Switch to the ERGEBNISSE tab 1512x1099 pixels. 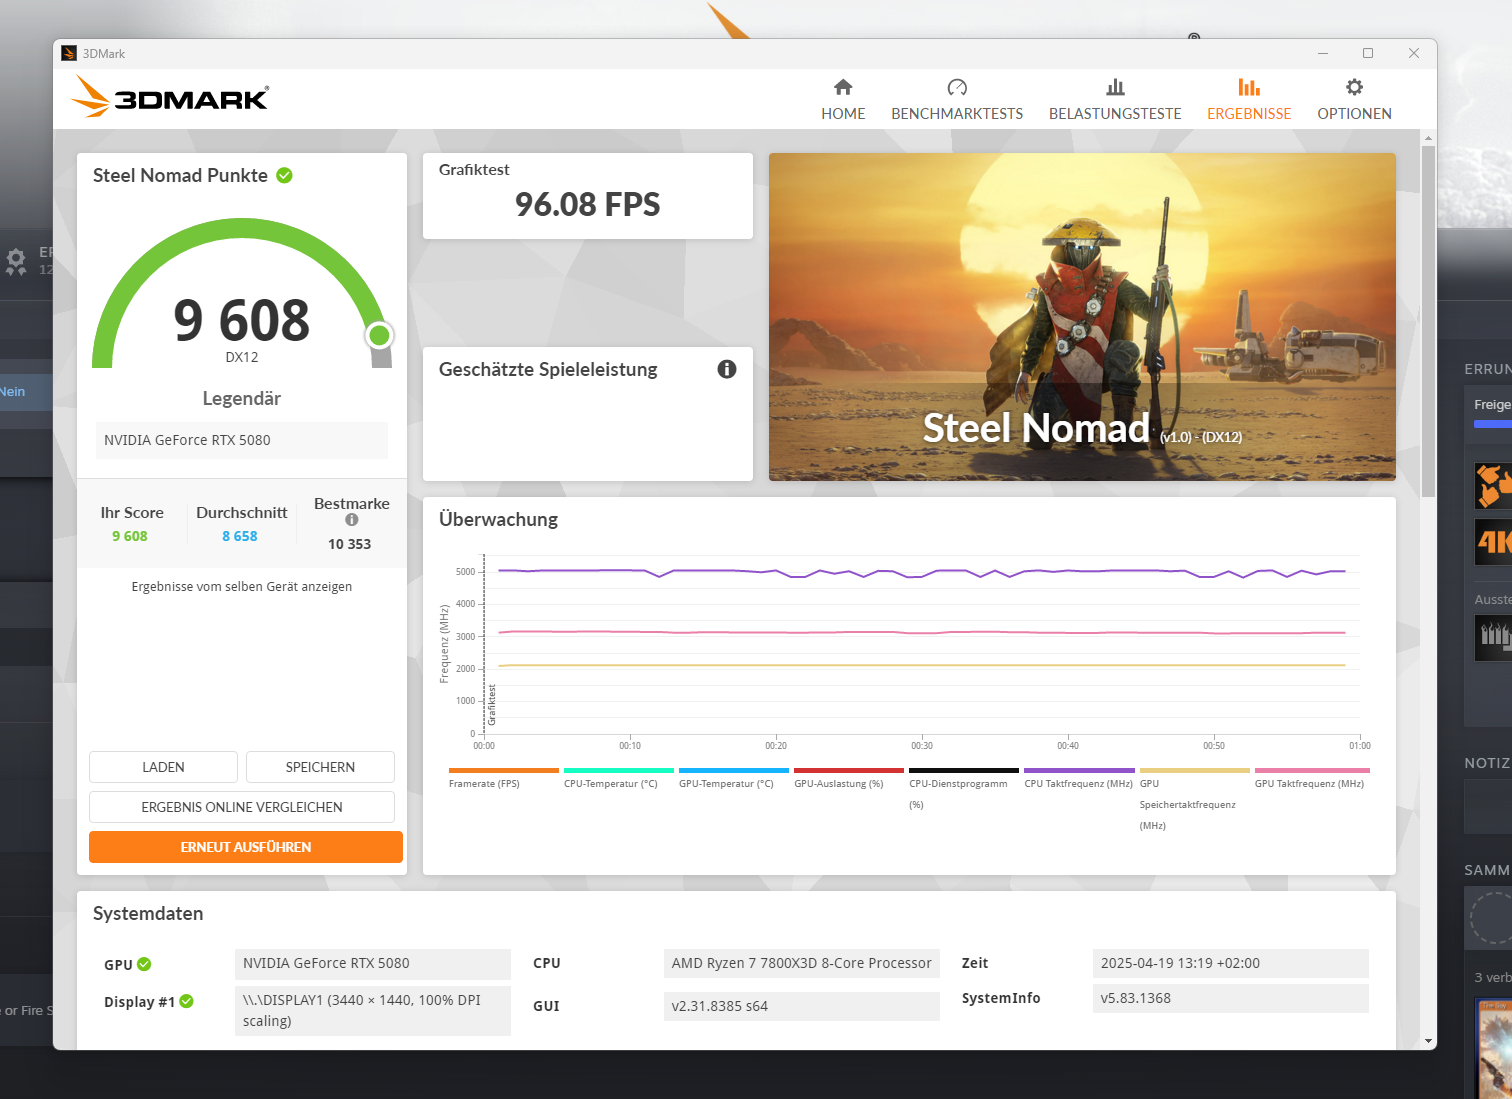[1249, 99]
